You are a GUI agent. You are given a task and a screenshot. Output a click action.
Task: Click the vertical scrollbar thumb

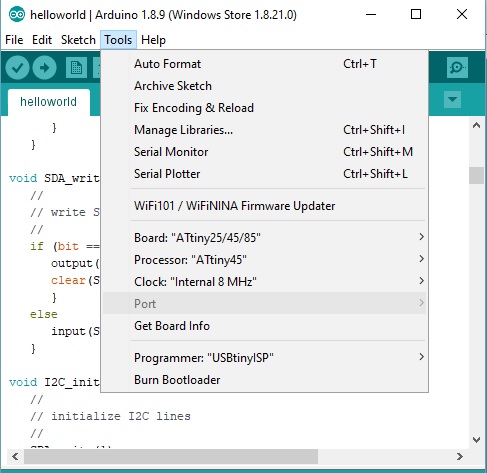tap(476, 175)
